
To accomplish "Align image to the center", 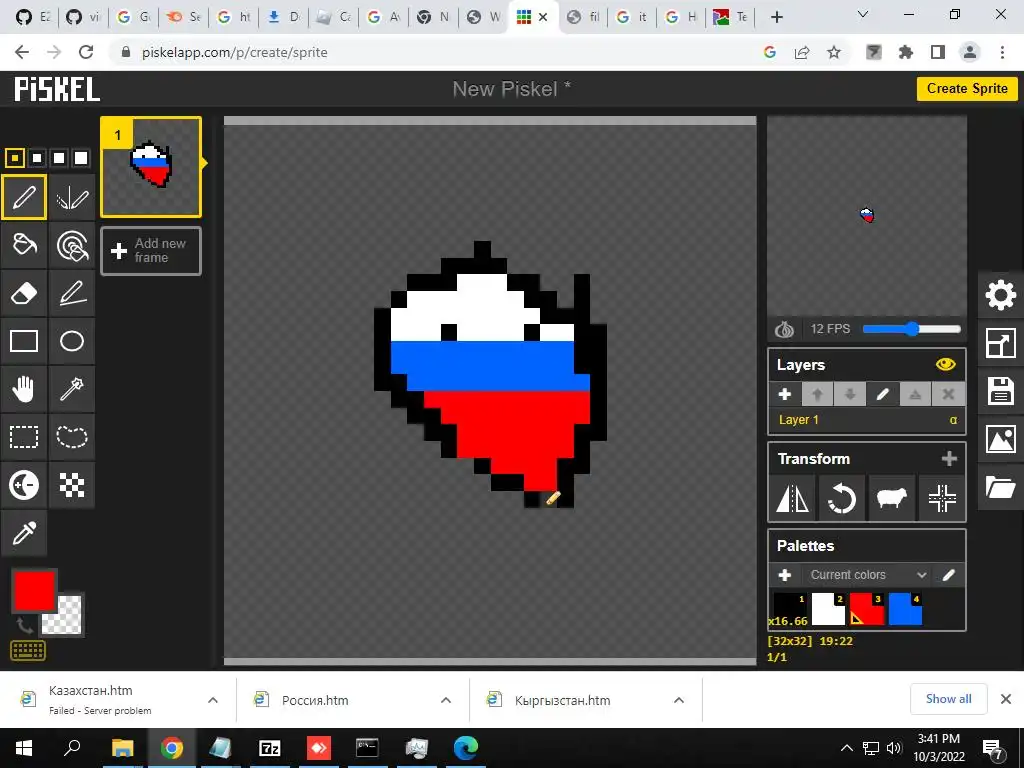I will [942, 500].
